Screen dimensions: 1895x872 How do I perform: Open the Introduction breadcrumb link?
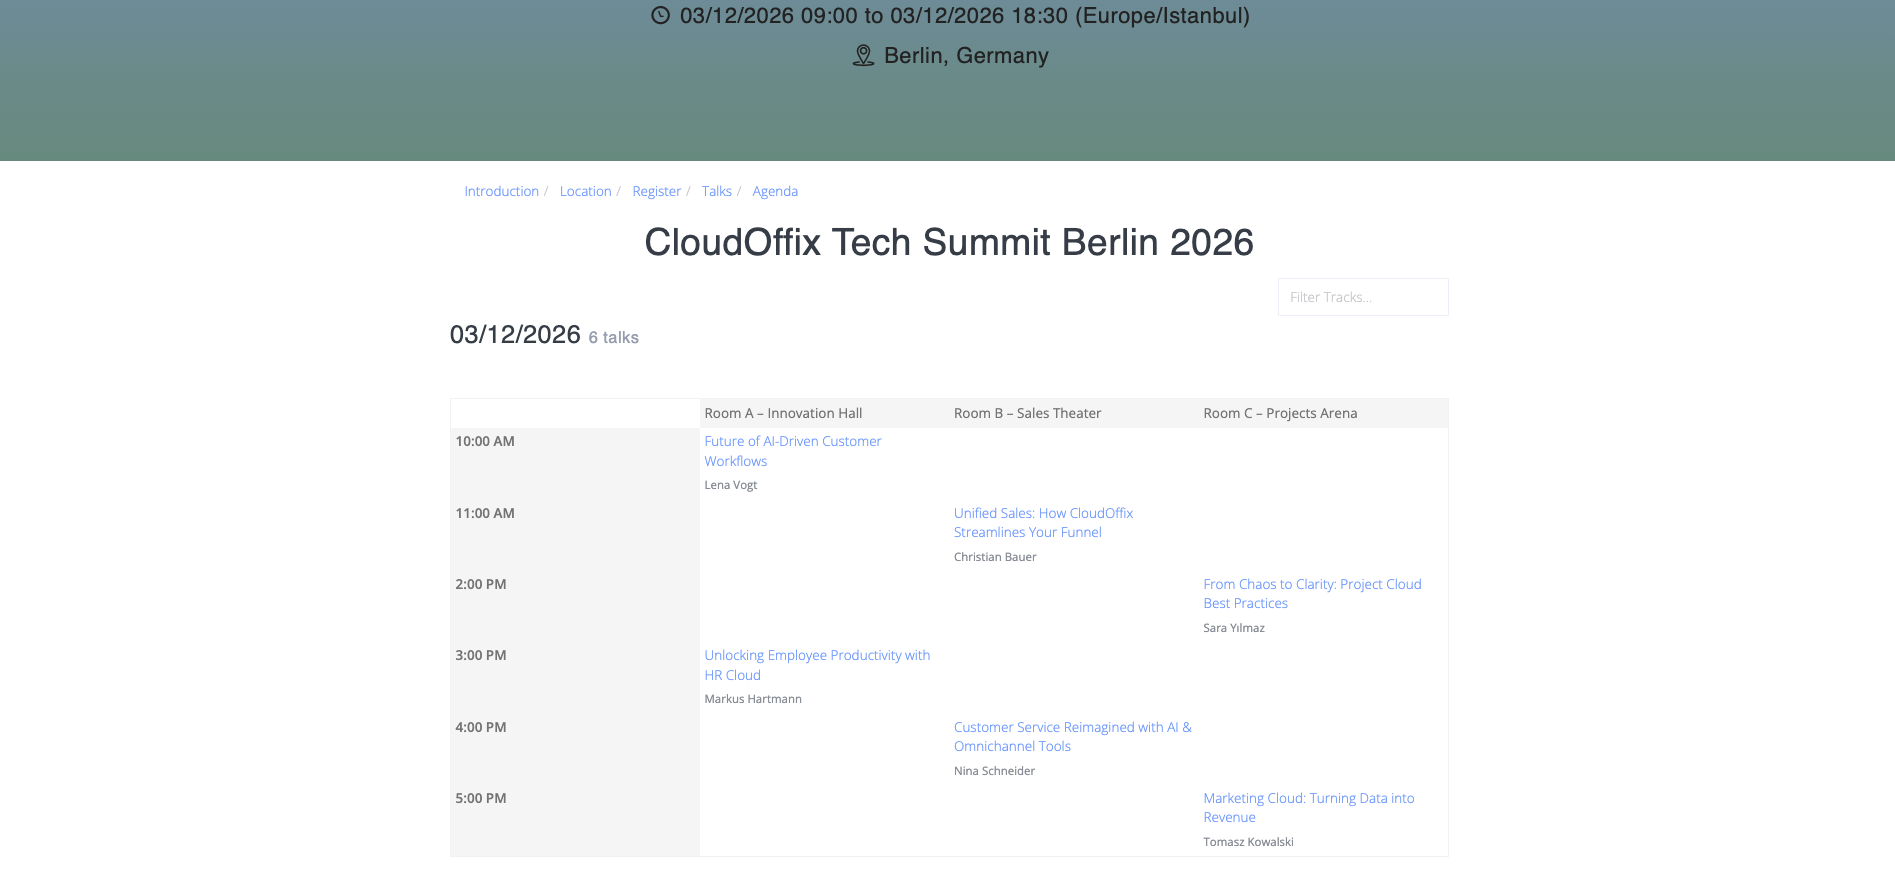pos(501,191)
